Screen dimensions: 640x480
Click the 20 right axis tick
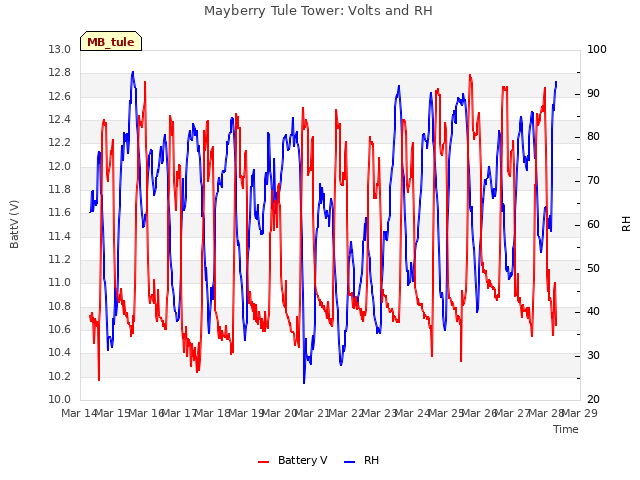[593, 400]
